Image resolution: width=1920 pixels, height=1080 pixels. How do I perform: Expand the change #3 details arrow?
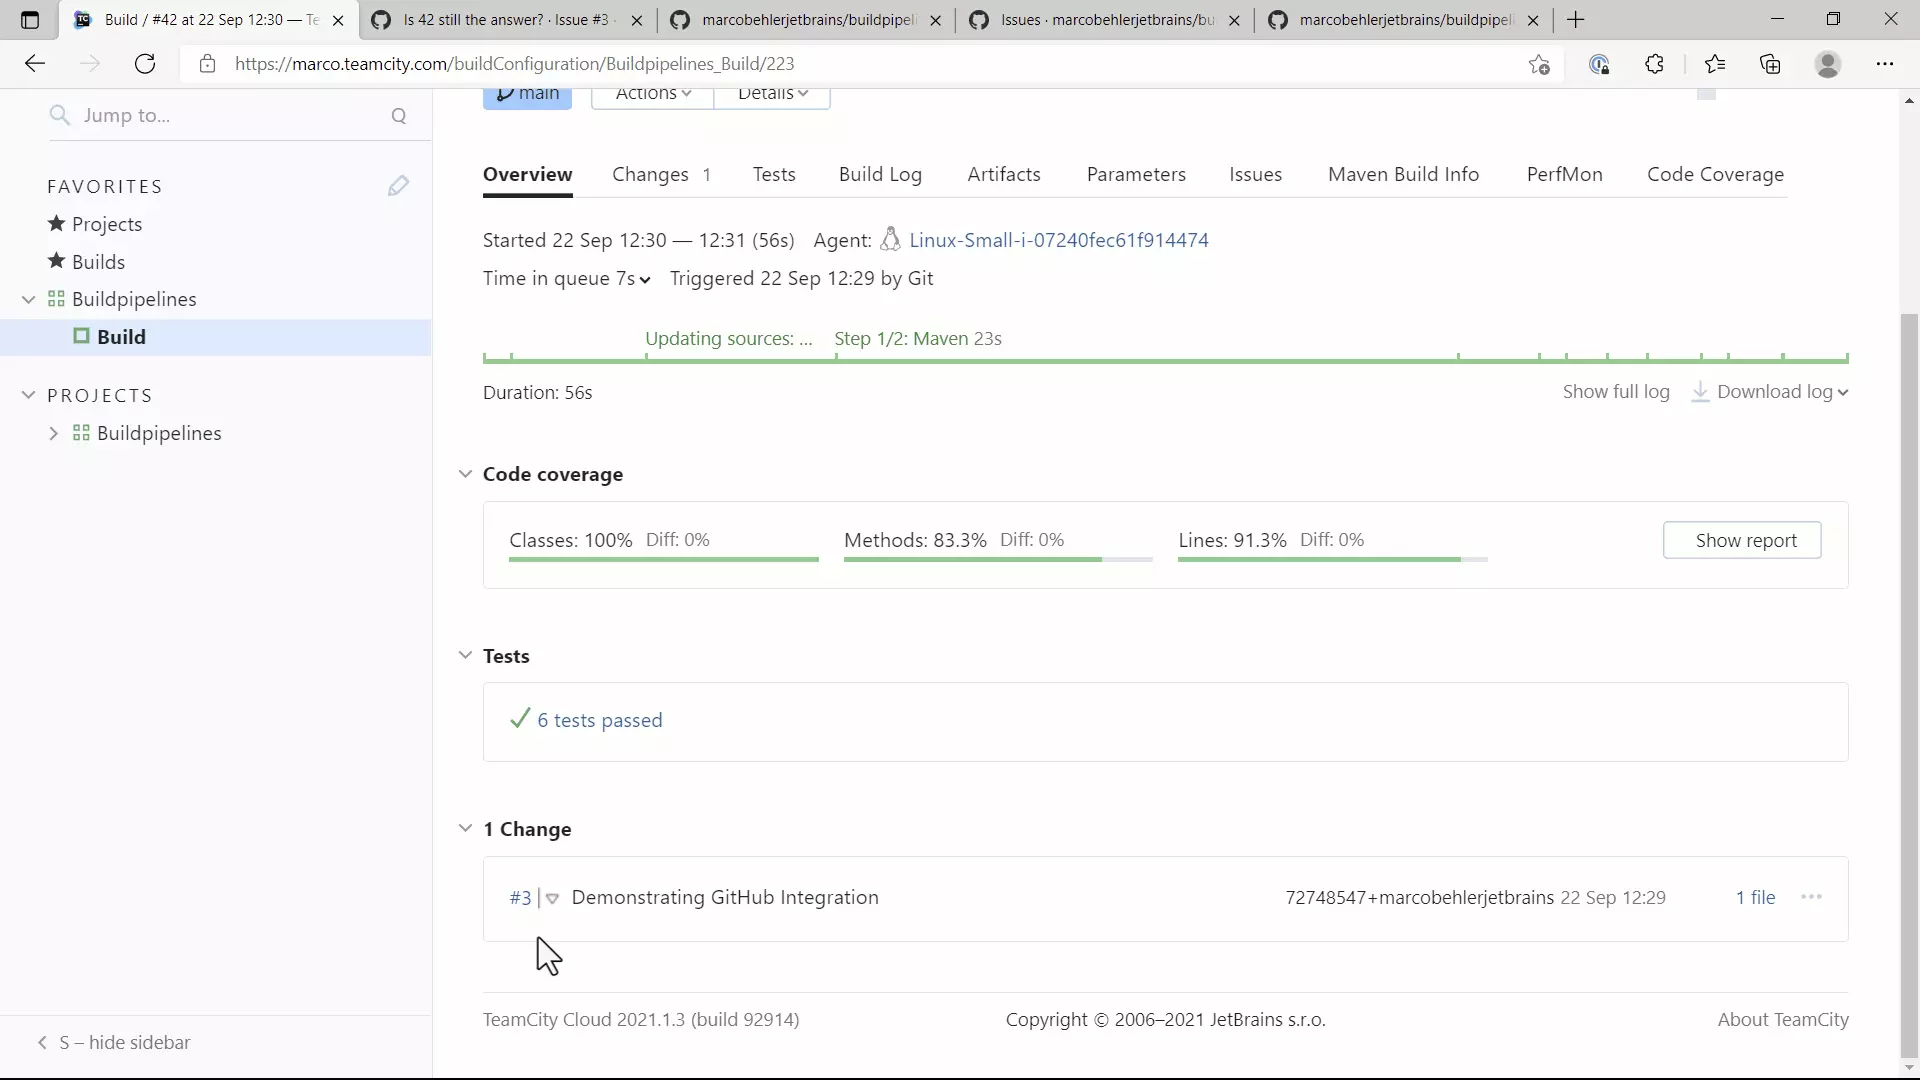pyautogui.click(x=552, y=898)
